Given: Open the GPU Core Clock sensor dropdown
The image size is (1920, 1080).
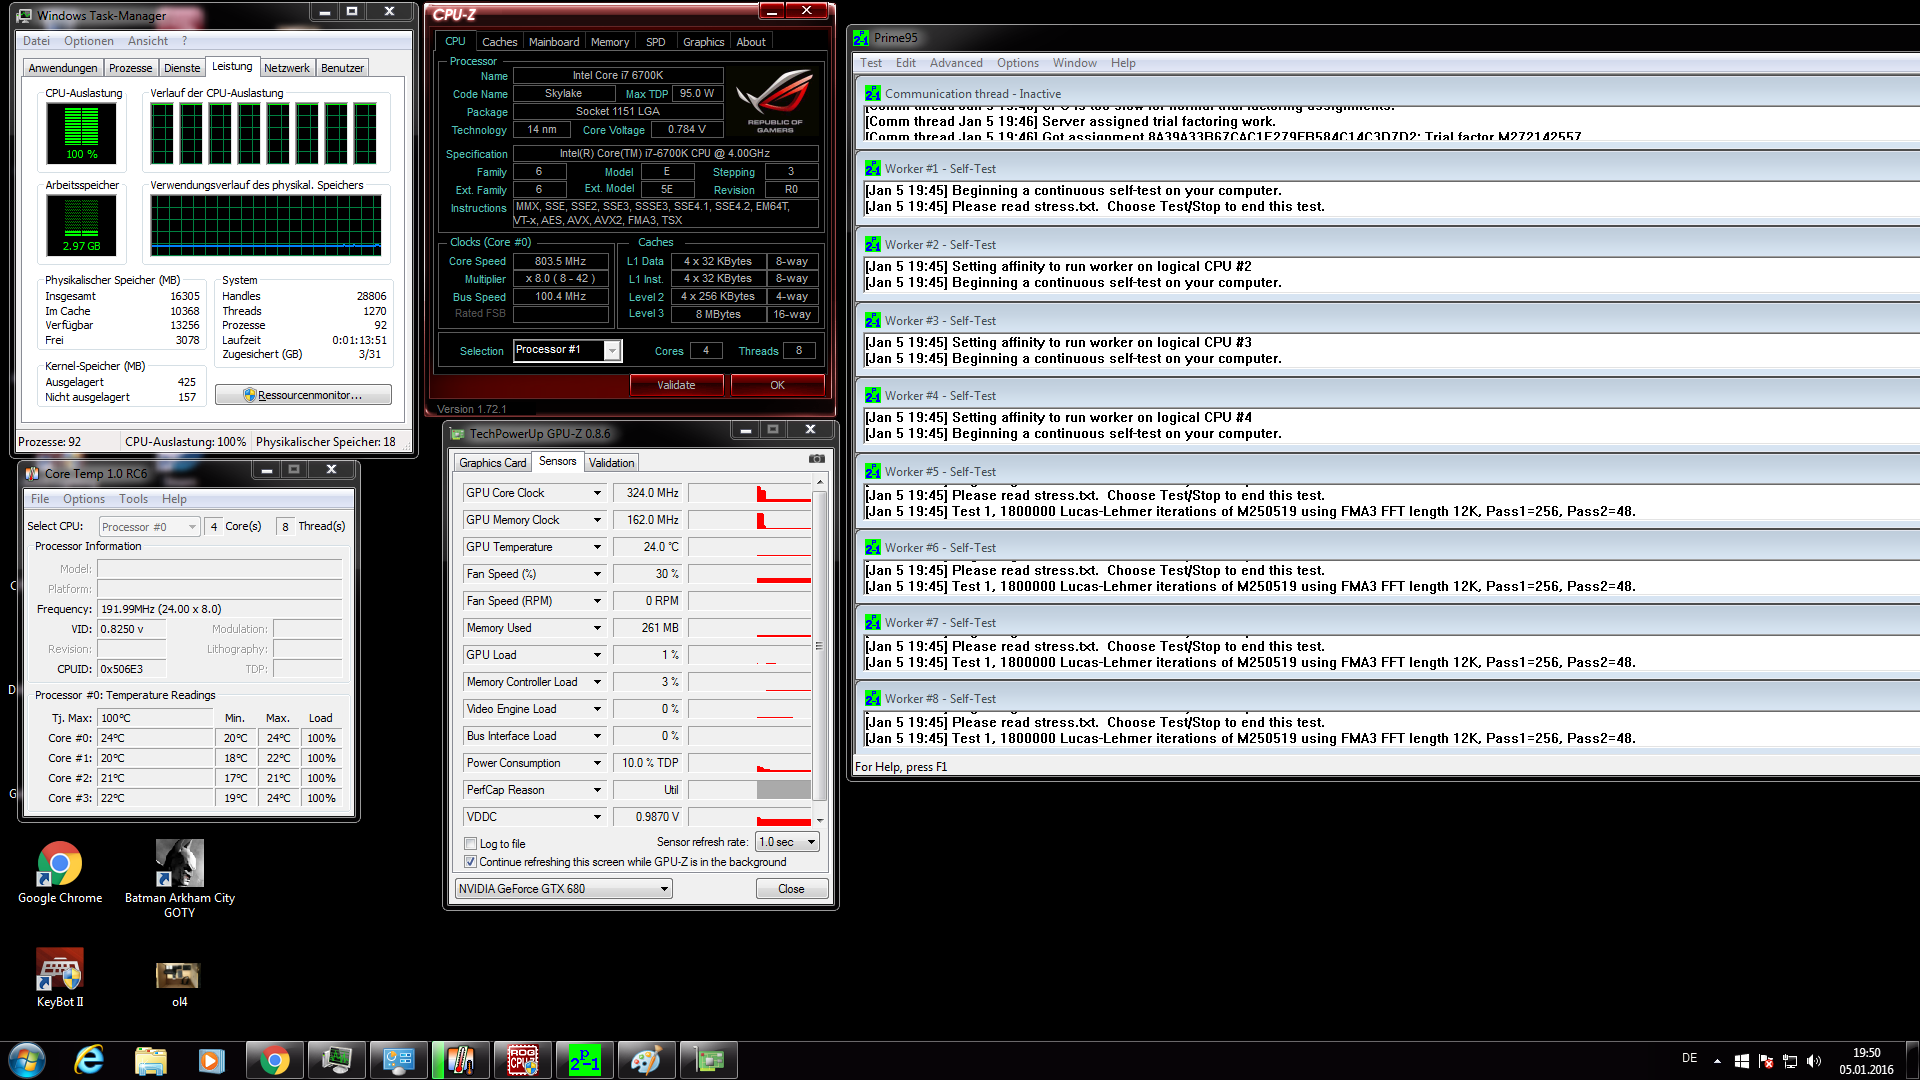Looking at the screenshot, I should [597, 493].
